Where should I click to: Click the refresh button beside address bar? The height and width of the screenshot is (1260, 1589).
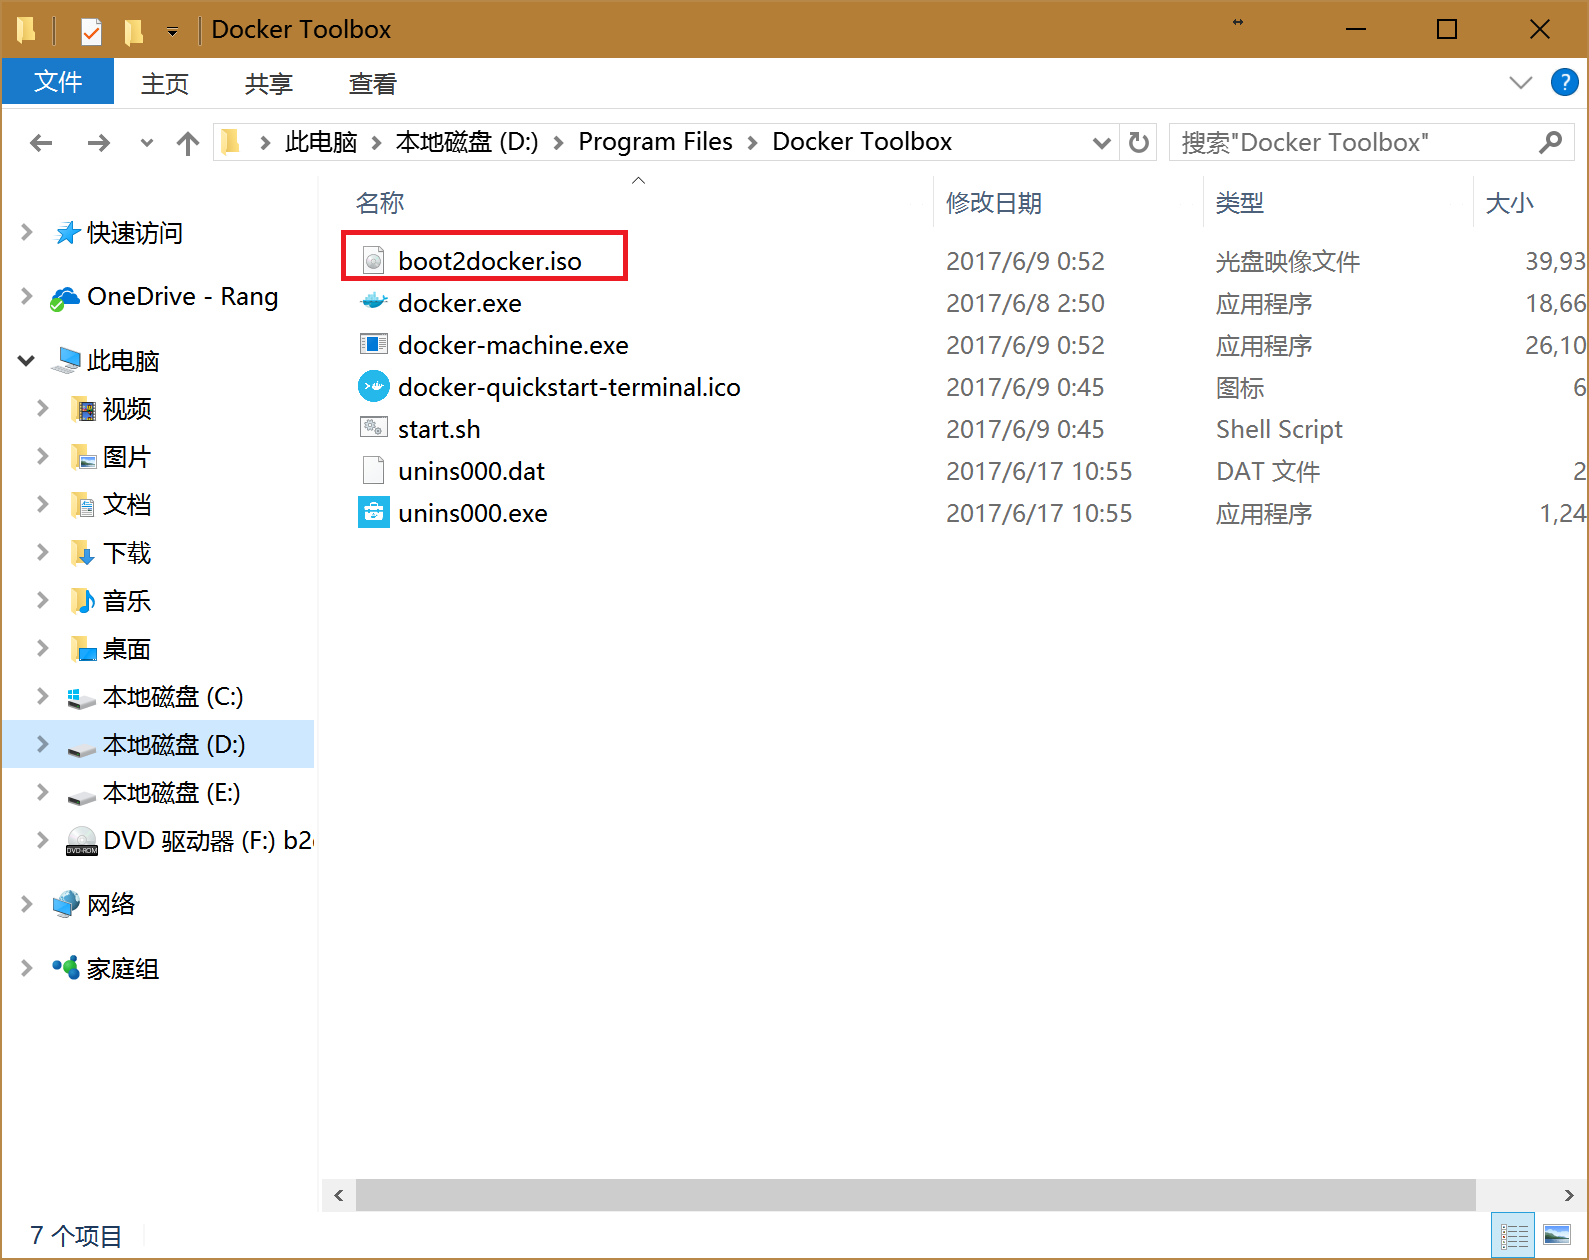click(x=1138, y=142)
